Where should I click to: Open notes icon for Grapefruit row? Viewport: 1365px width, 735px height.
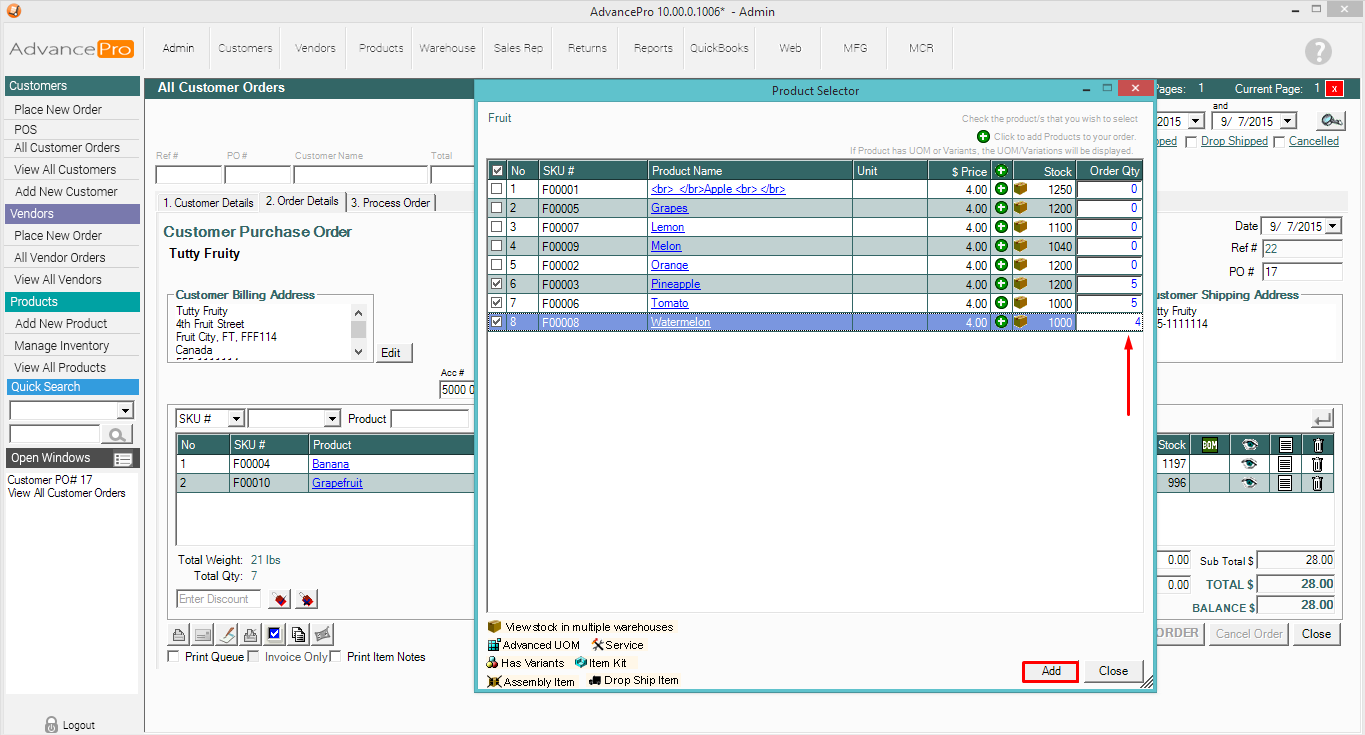(x=1285, y=483)
